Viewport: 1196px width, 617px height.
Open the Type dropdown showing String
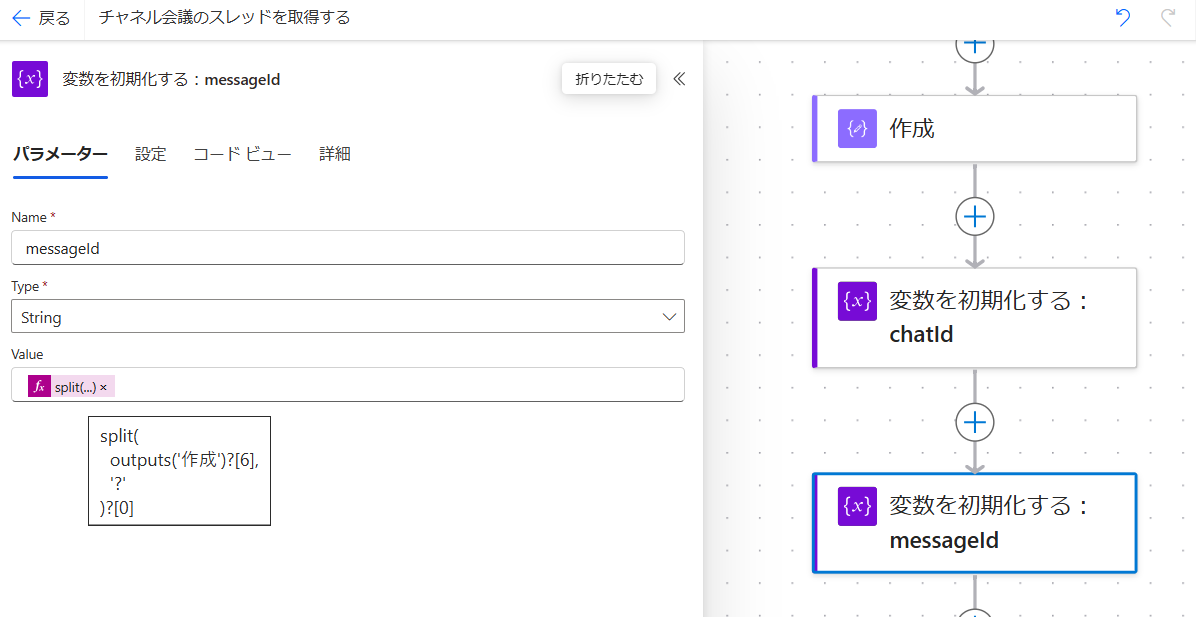(348, 317)
